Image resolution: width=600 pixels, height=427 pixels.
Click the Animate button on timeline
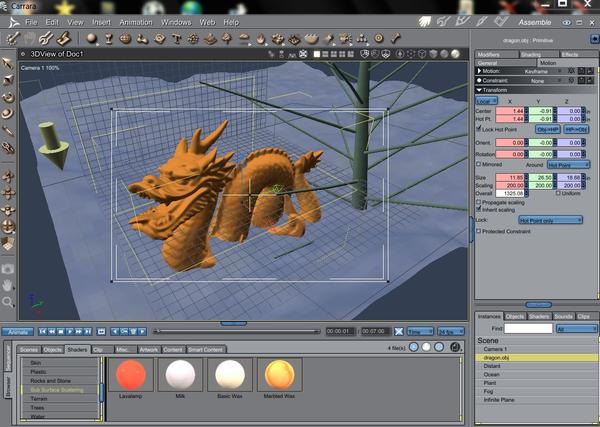coord(17,331)
